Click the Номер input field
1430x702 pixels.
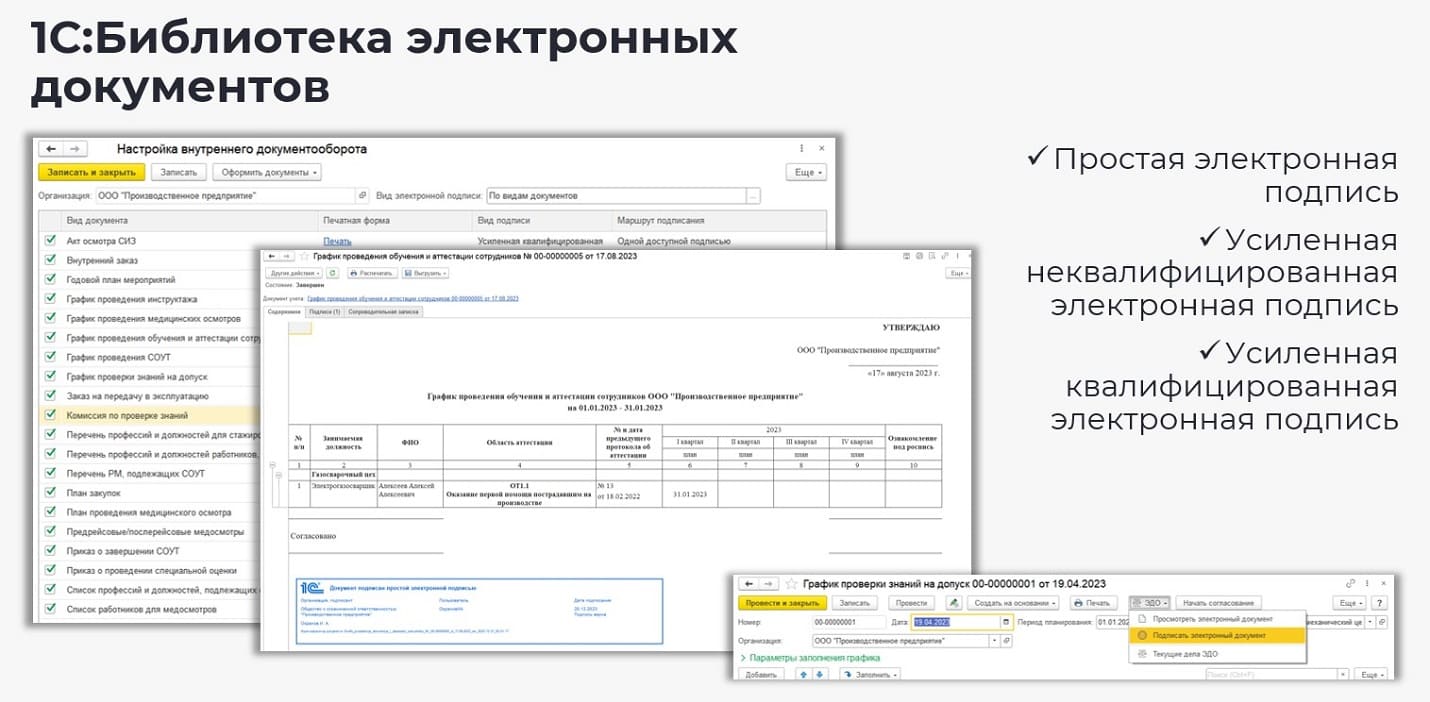(x=848, y=622)
